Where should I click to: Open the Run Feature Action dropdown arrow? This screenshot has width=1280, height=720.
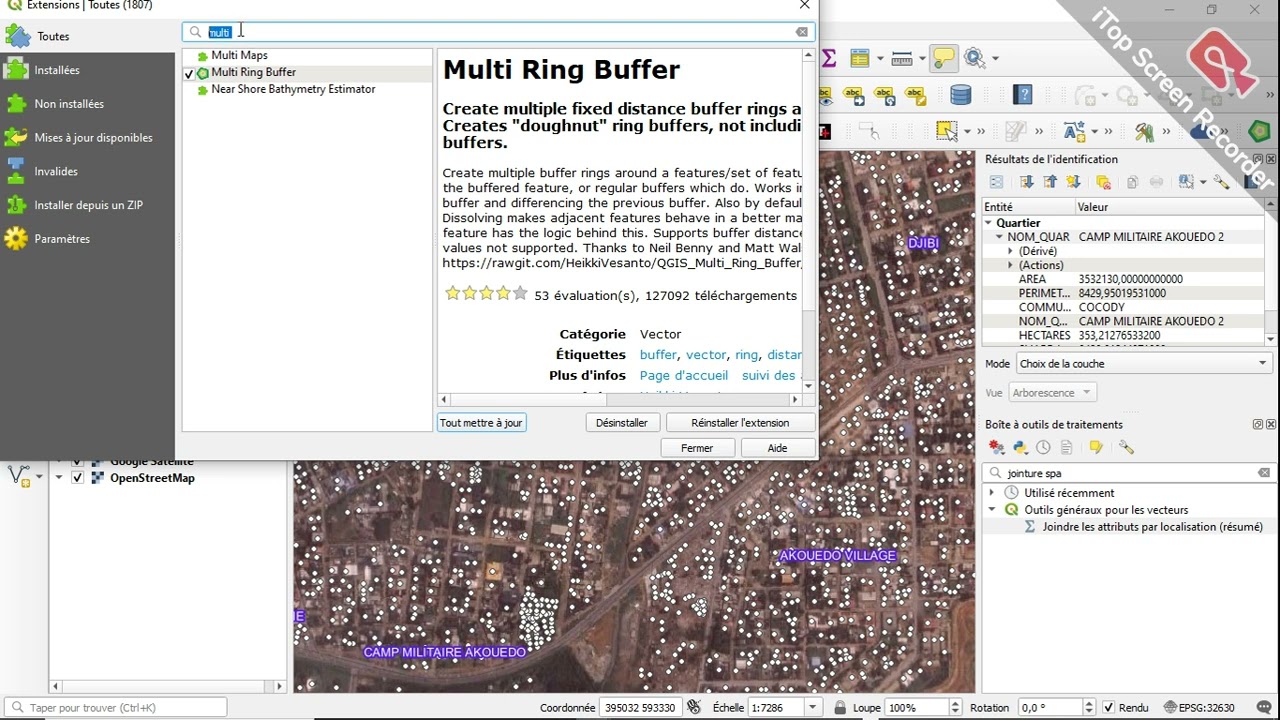995,59
